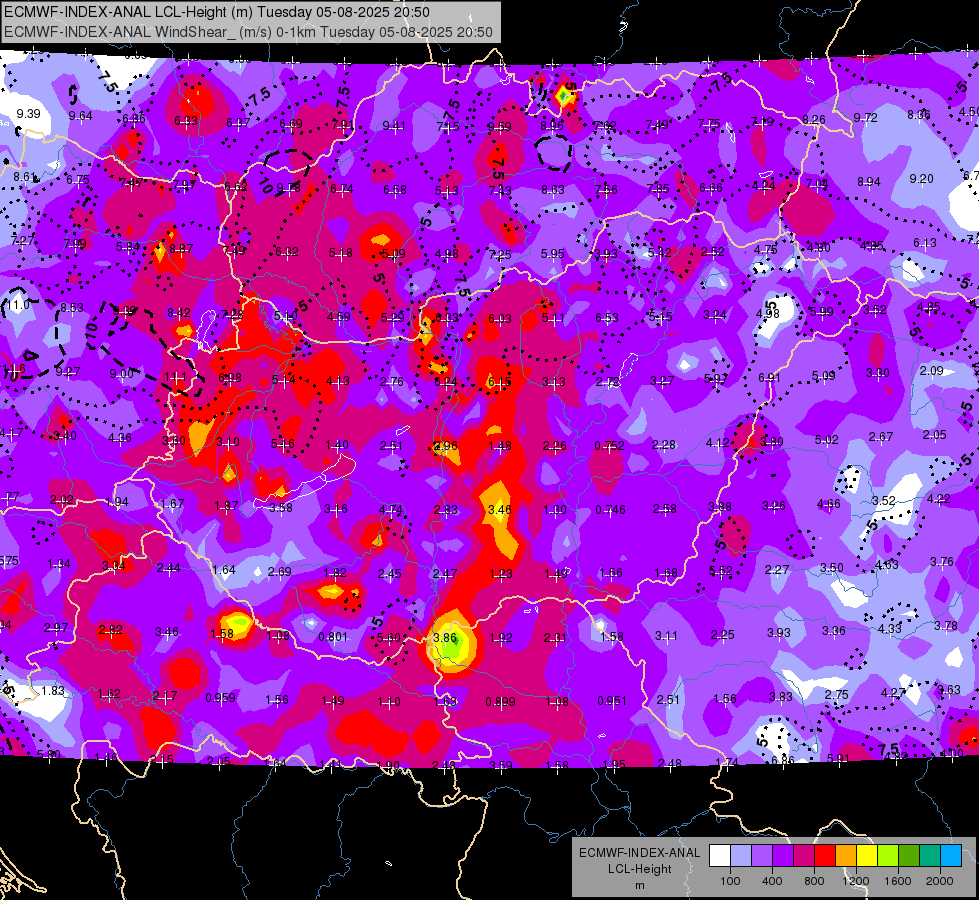The width and height of the screenshot is (979, 900).
Task: Click the legend's ECMWF-INDEX-ANAL label
Action: pyautogui.click(x=640, y=853)
